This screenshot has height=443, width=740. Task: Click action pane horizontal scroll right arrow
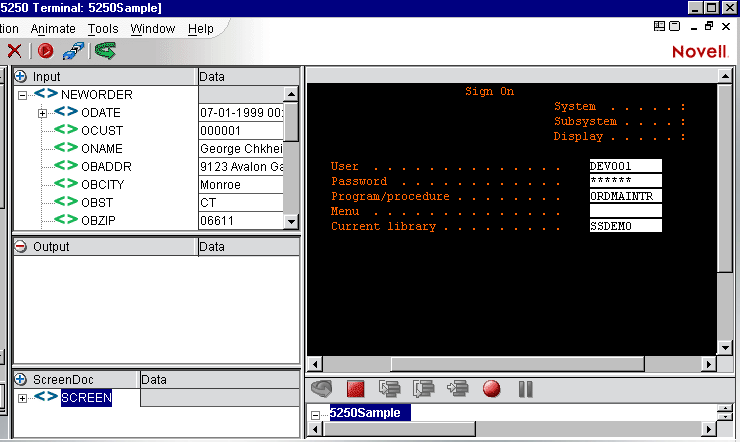pyautogui.click(x=708, y=429)
